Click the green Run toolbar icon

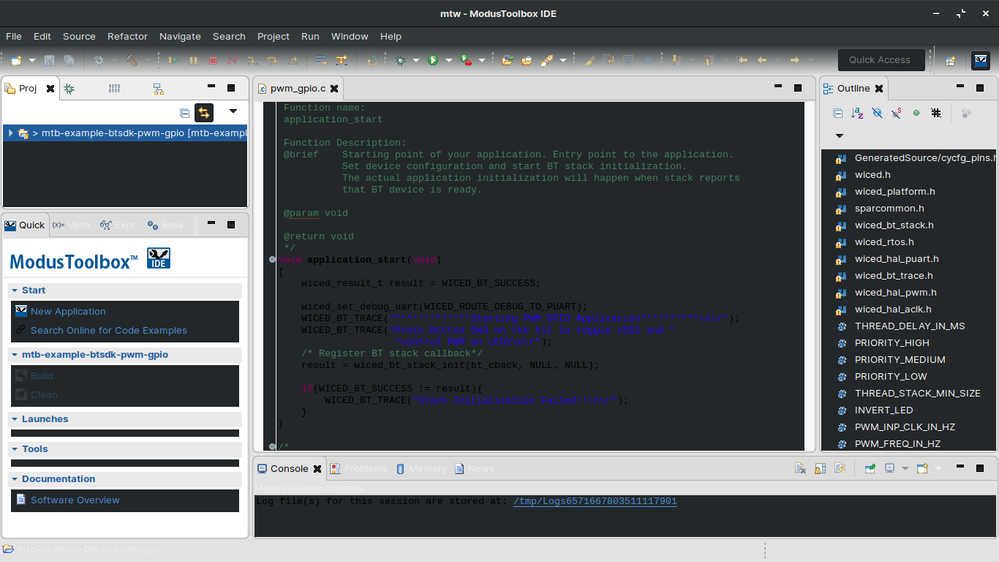coord(433,60)
